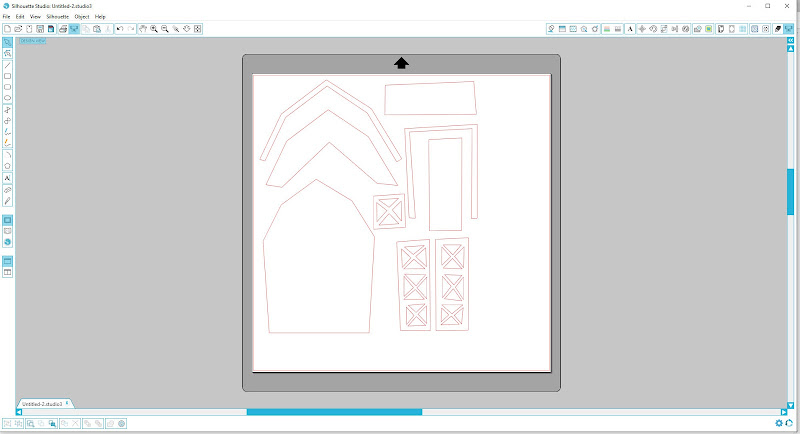Click the vertical scrollbar thumb at right
Viewport: 800px width, 434px height.
point(791,190)
